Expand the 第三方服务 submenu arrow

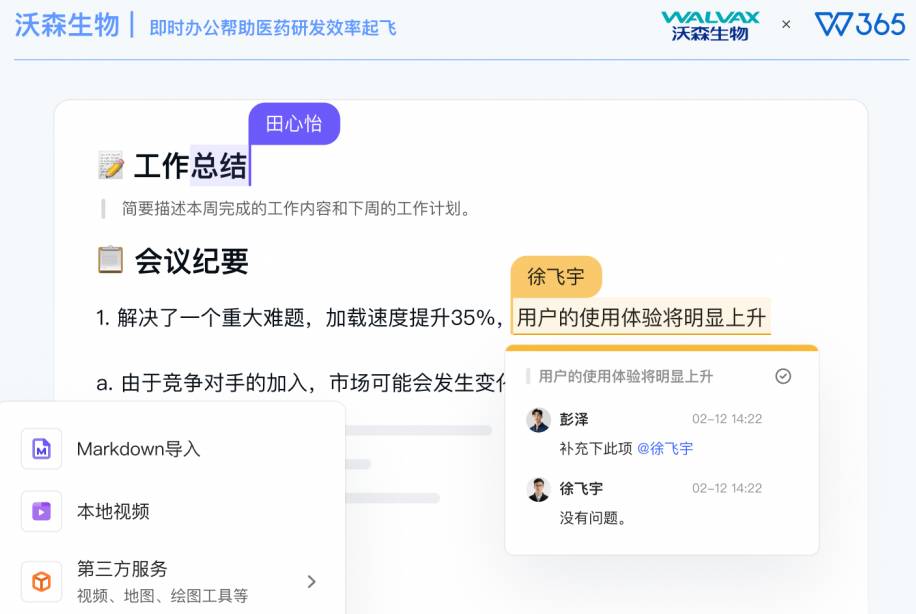click(311, 581)
